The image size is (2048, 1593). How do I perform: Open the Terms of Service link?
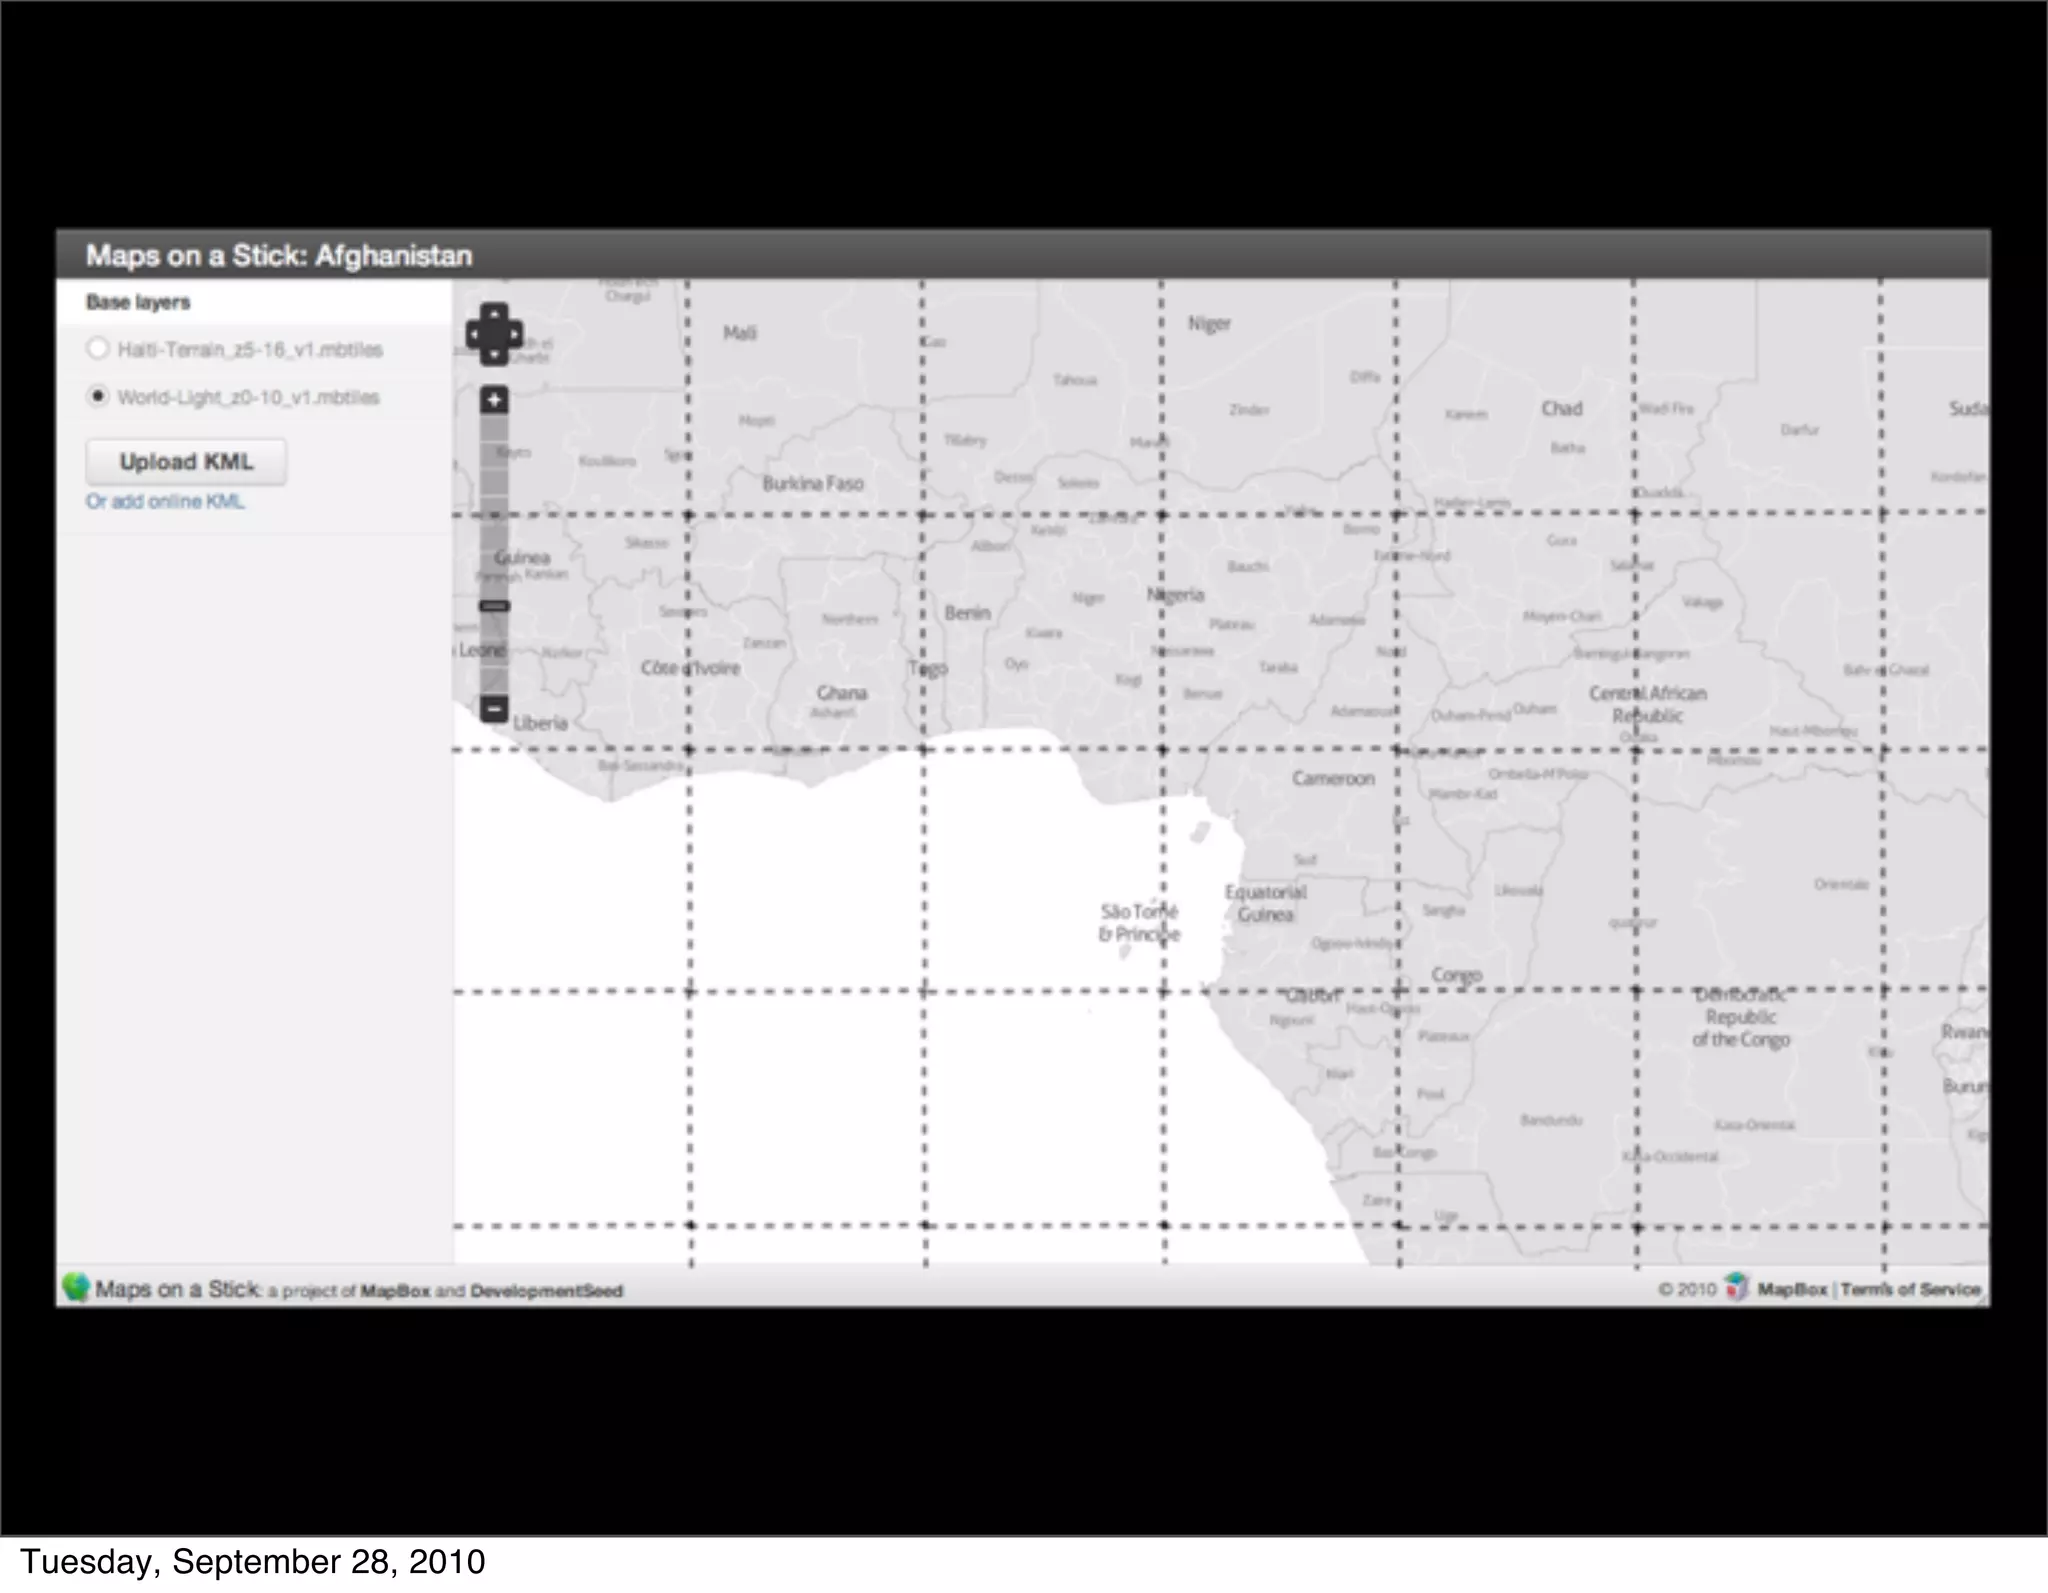[1910, 1290]
